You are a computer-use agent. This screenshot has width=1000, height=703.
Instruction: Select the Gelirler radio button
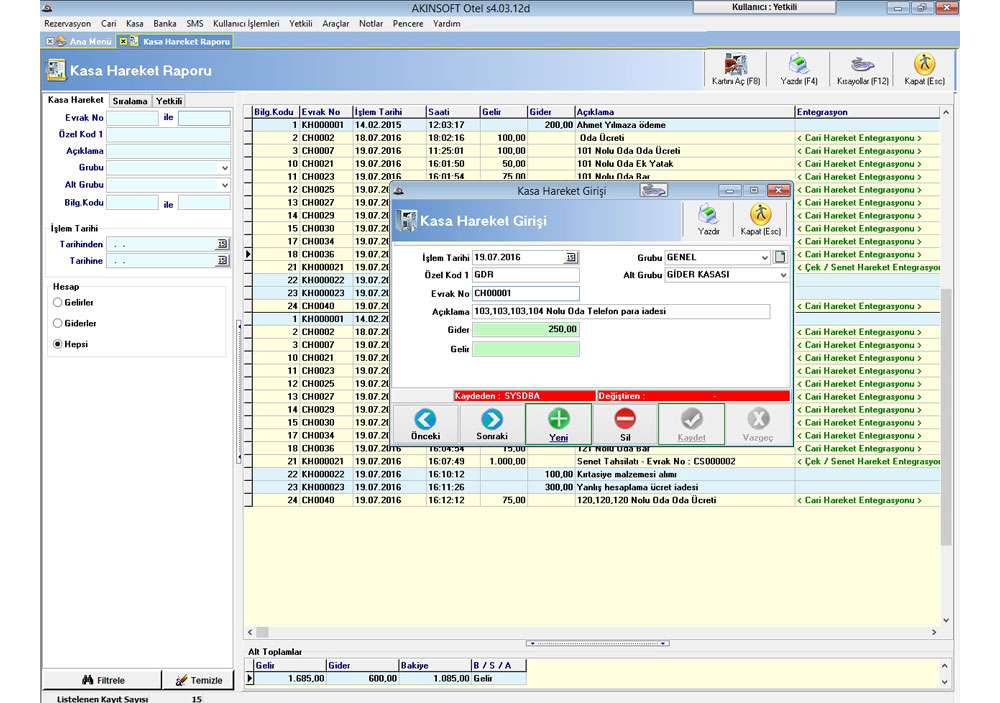tap(58, 302)
